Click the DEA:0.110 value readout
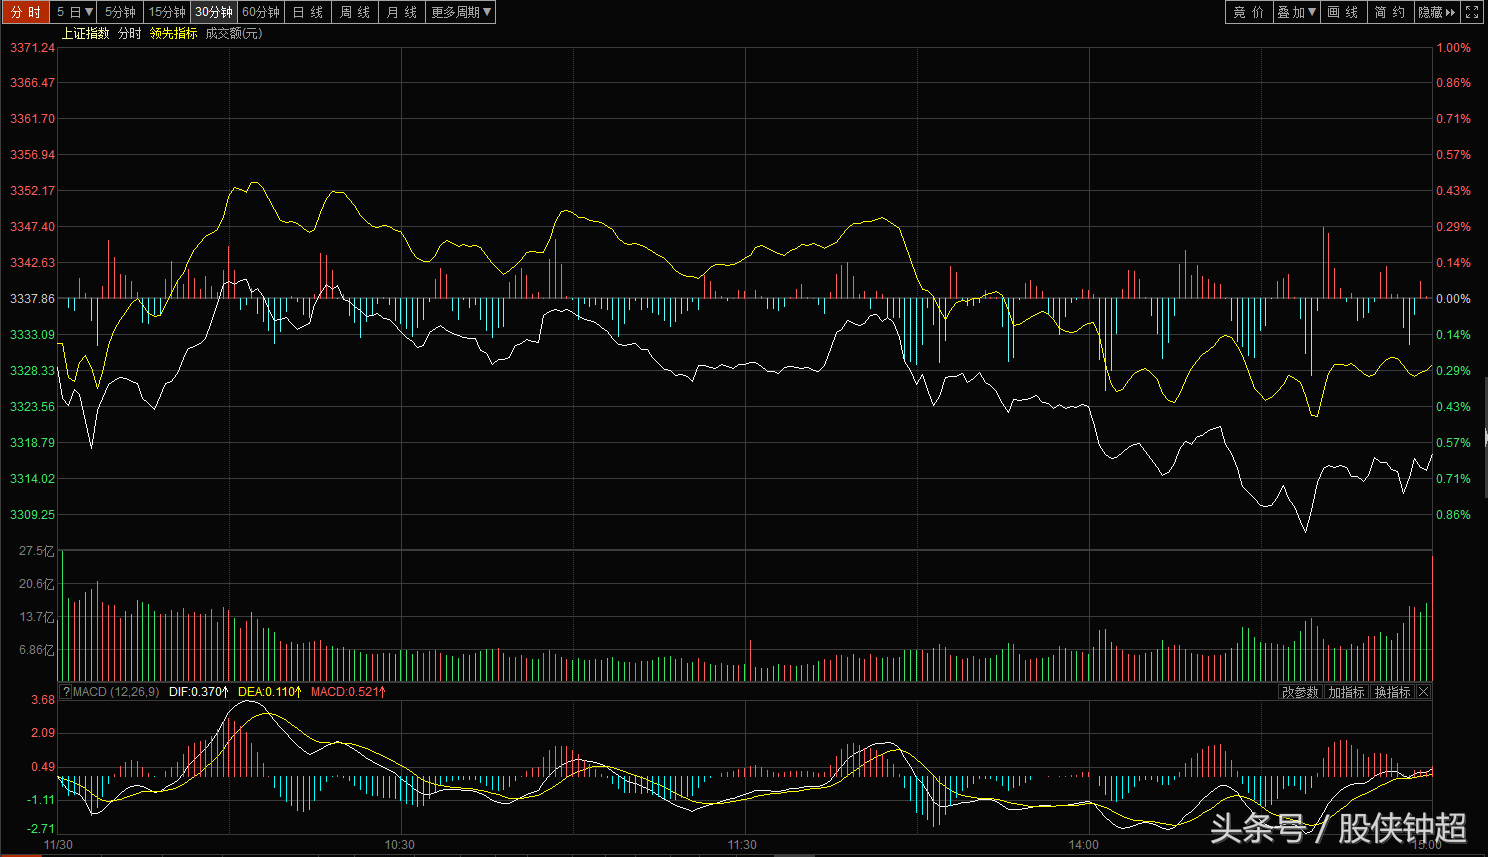 coord(269,692)
